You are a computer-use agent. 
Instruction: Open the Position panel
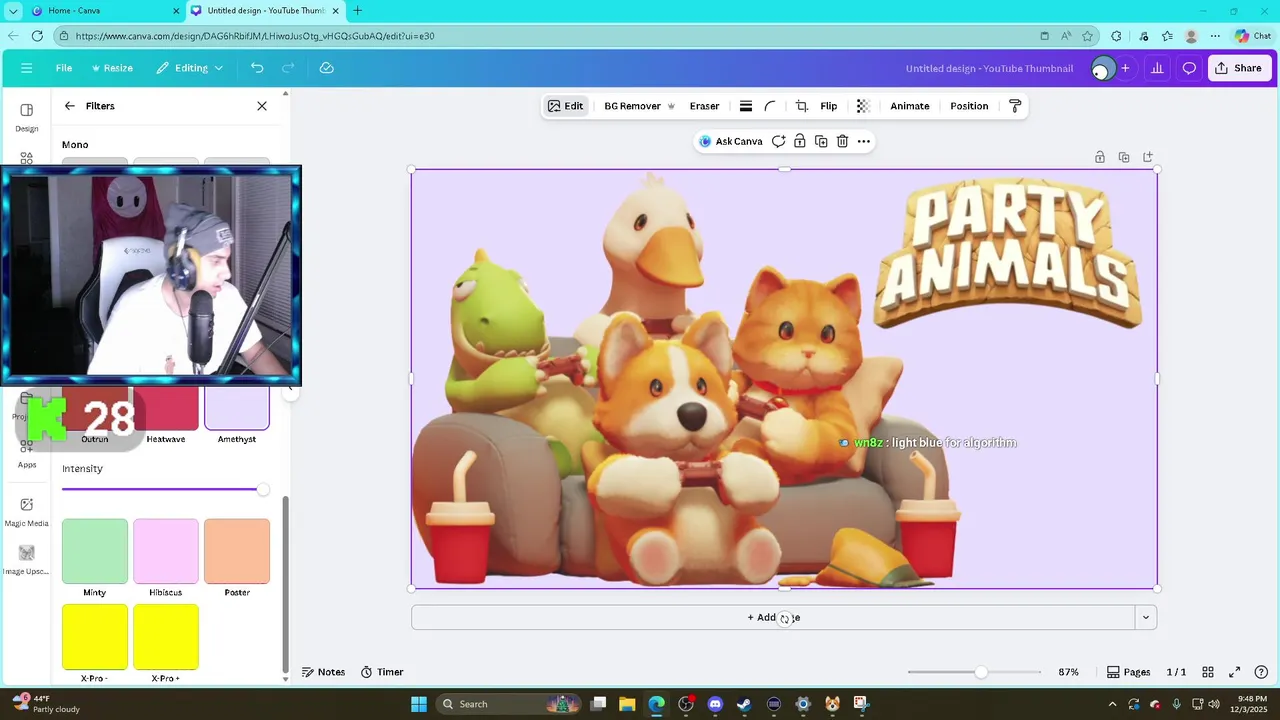click(x=969, y=106)
